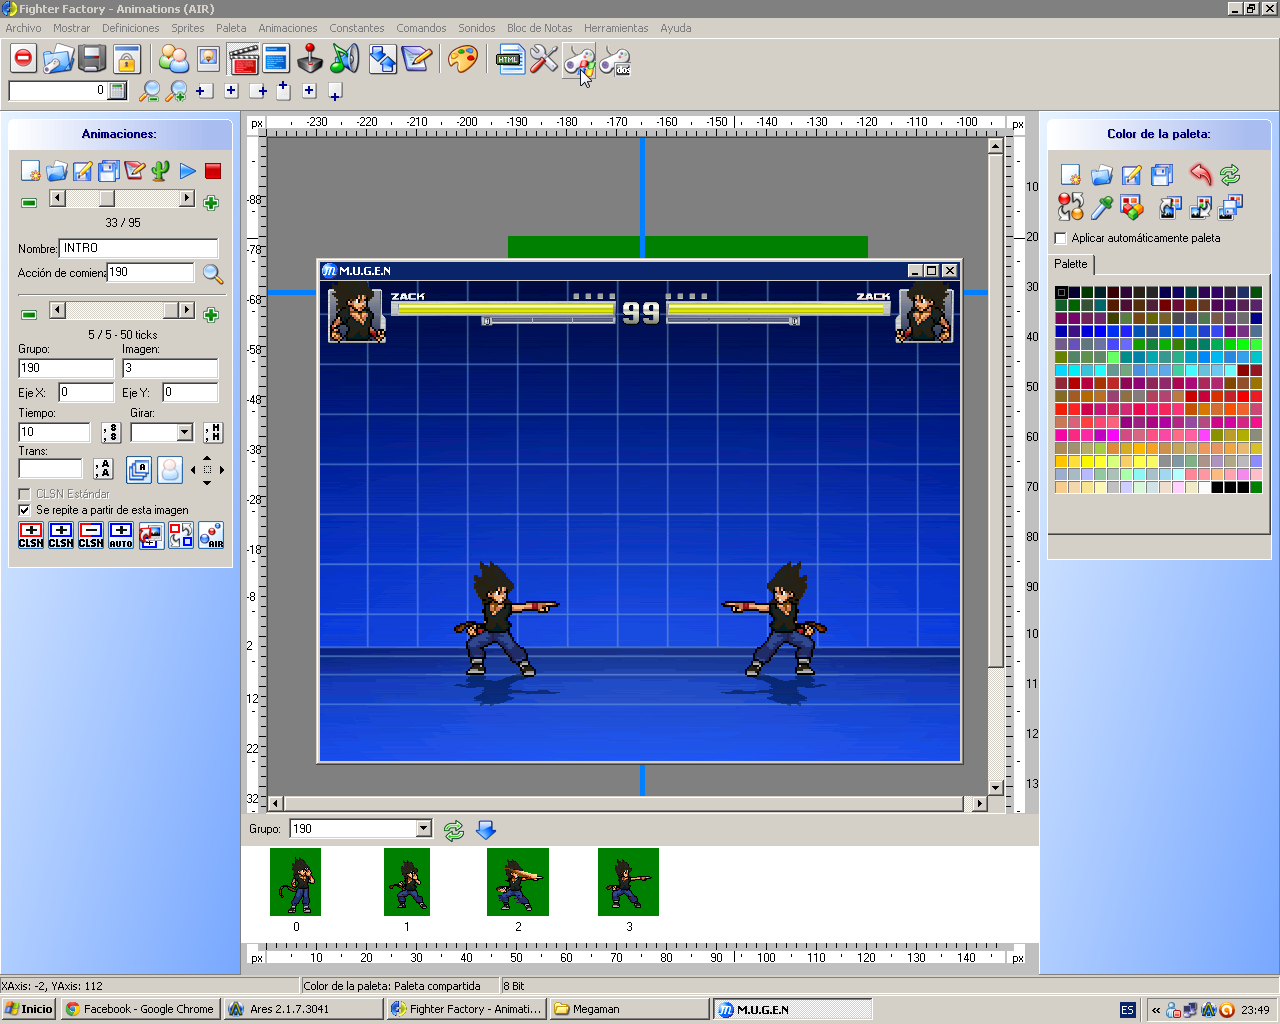Click the red close-project icon in main toolbar
The height and width of the screenshot is (1024, 1280).
tap(23, 59)
